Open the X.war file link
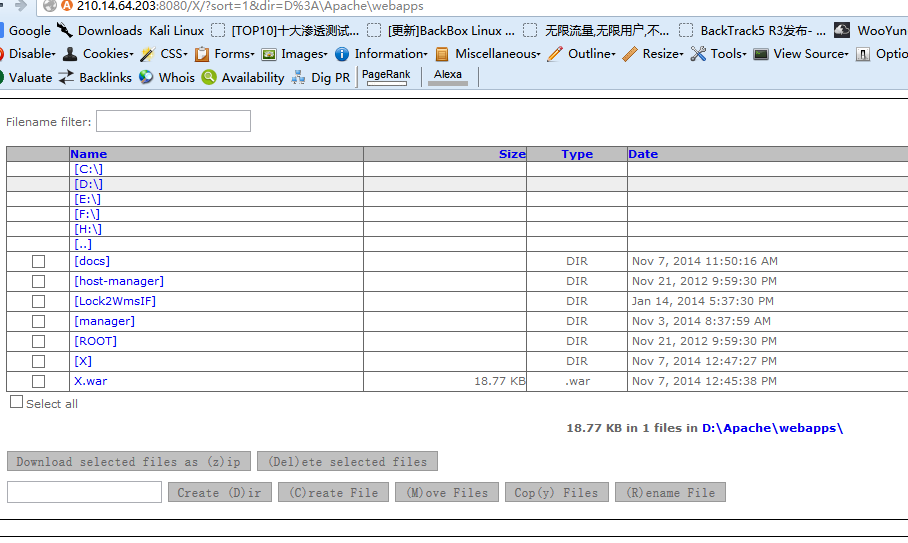The image size is (908, 543). (90, 381)
